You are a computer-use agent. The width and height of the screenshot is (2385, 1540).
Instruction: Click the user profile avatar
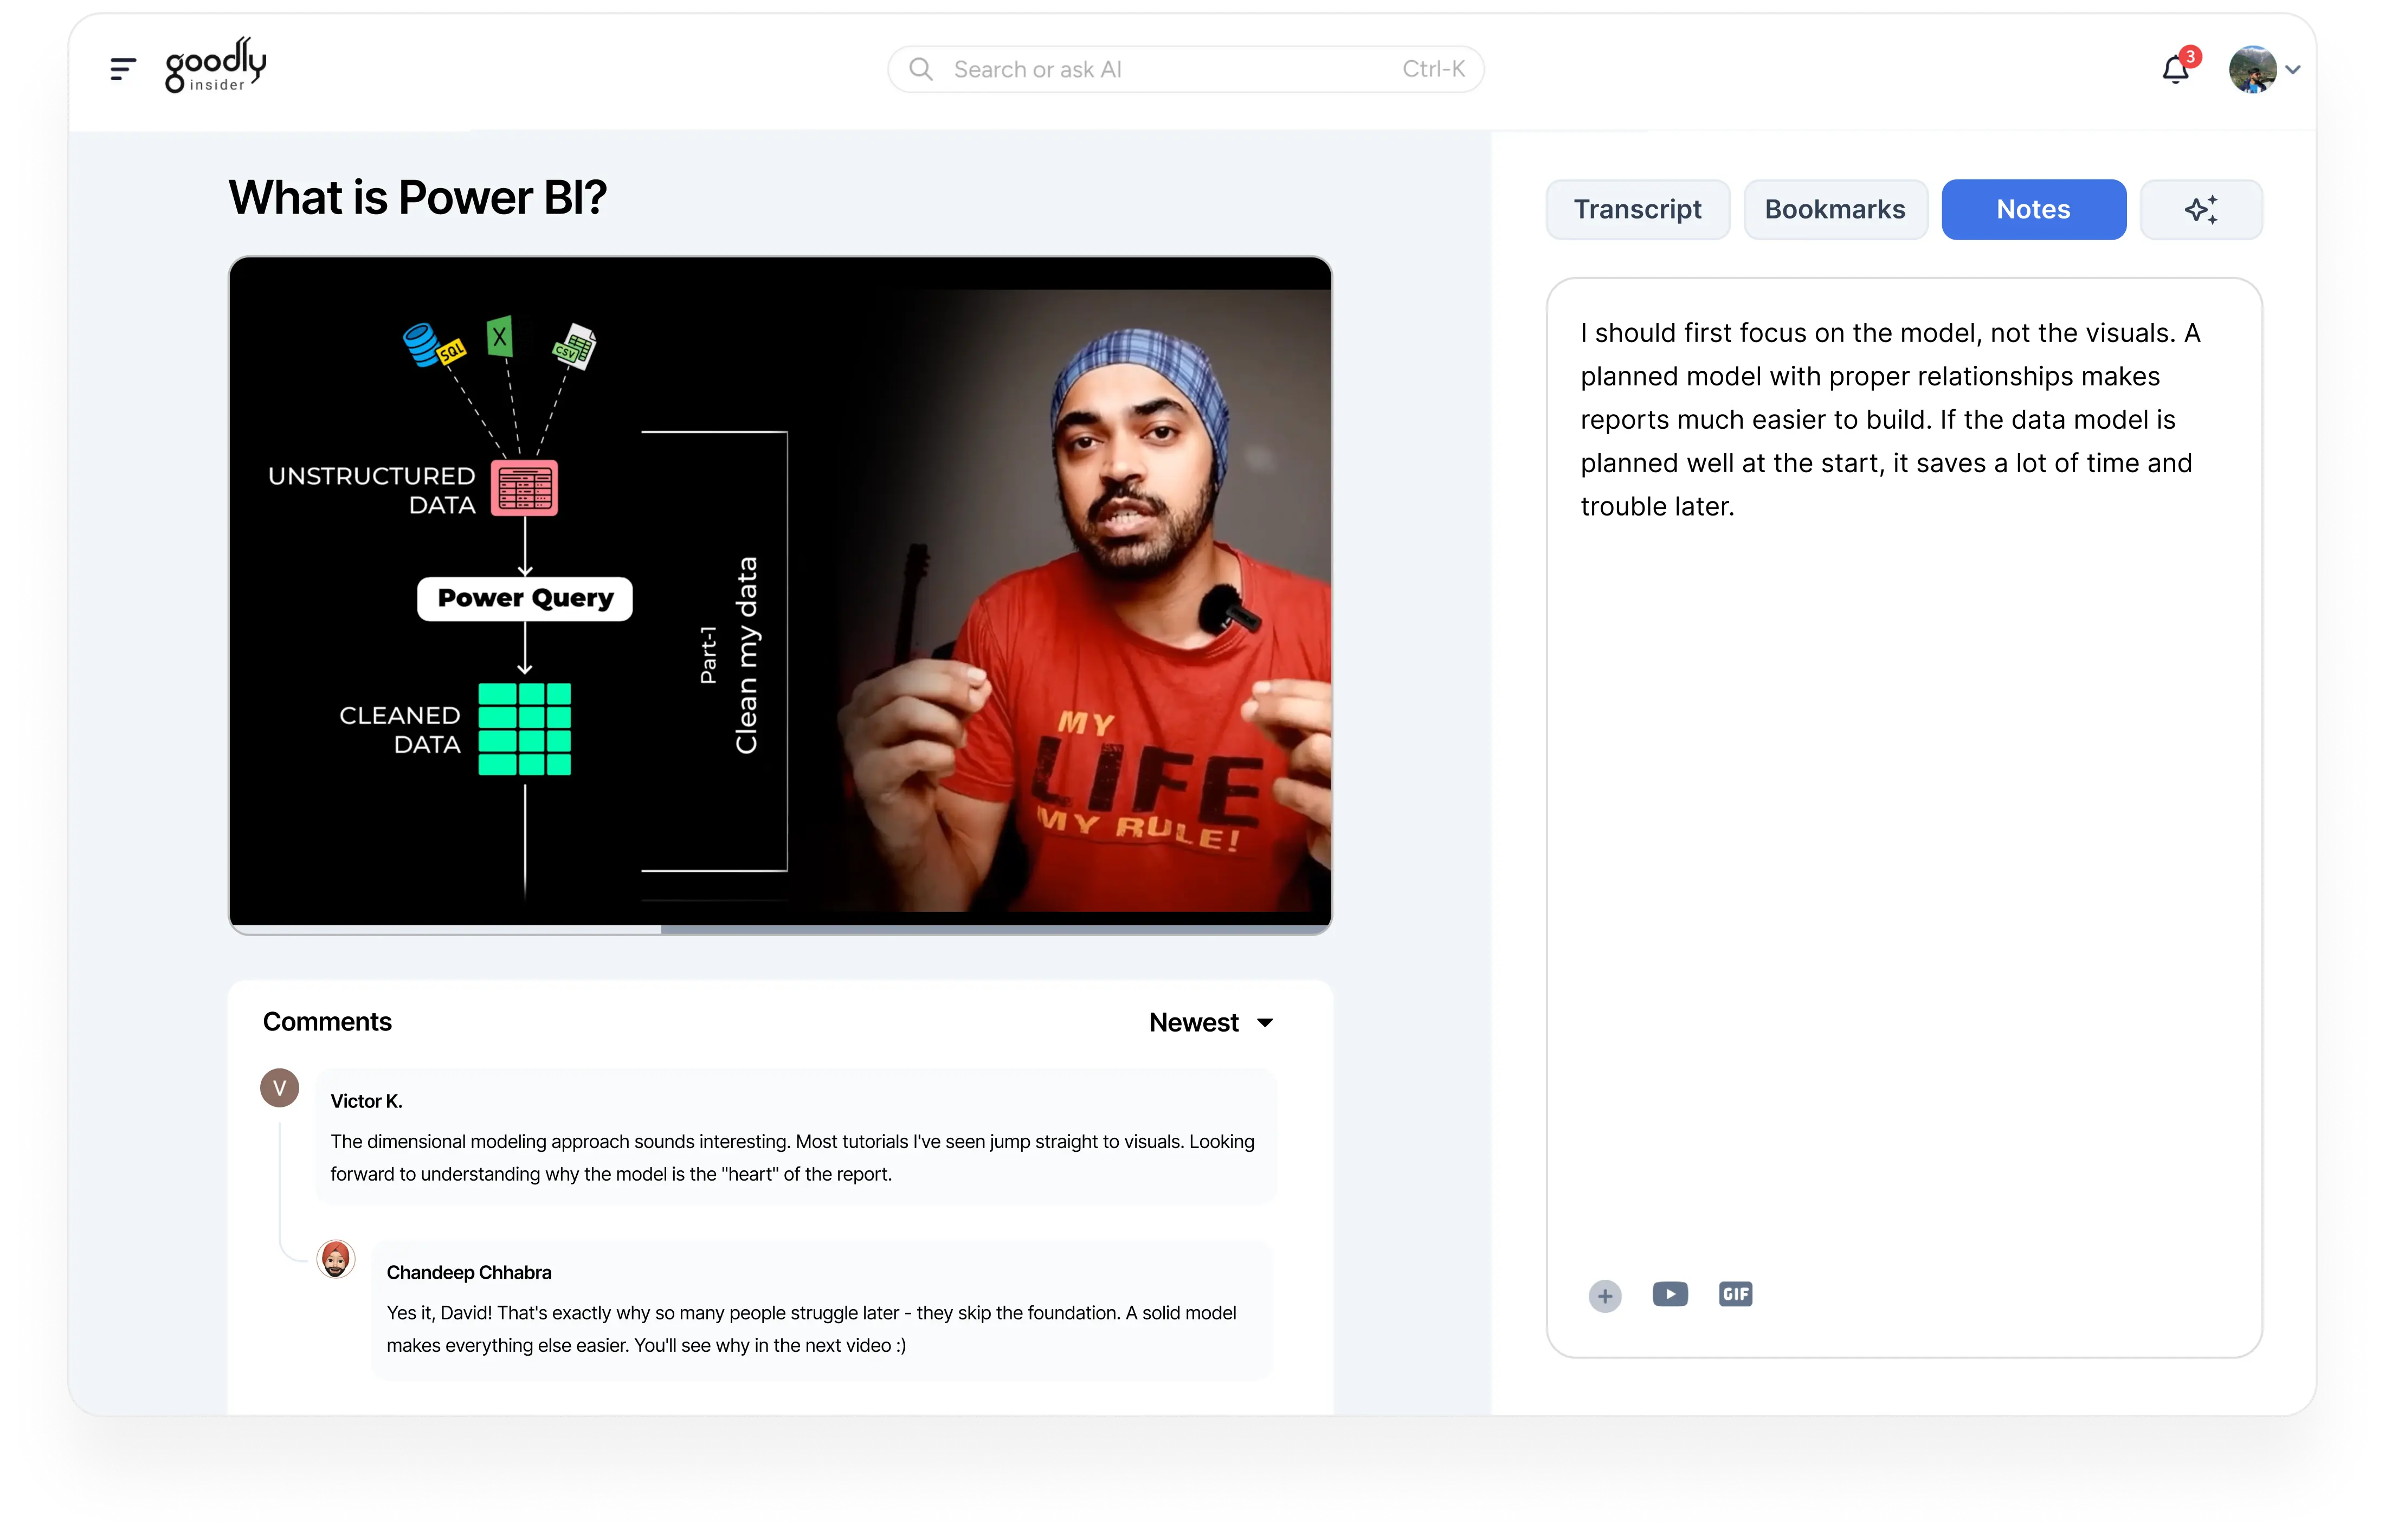[2252, 69]
